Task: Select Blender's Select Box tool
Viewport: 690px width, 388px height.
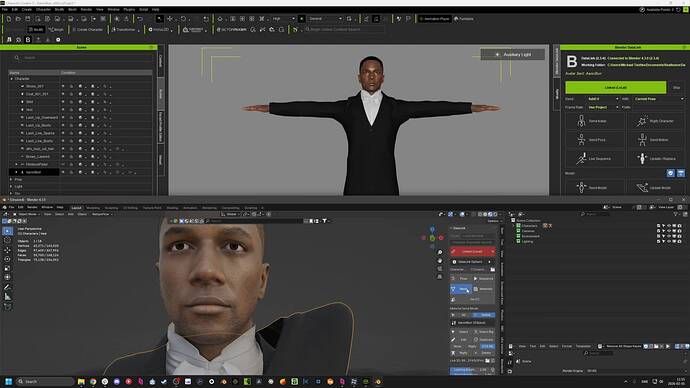Action: click(7, 231)
